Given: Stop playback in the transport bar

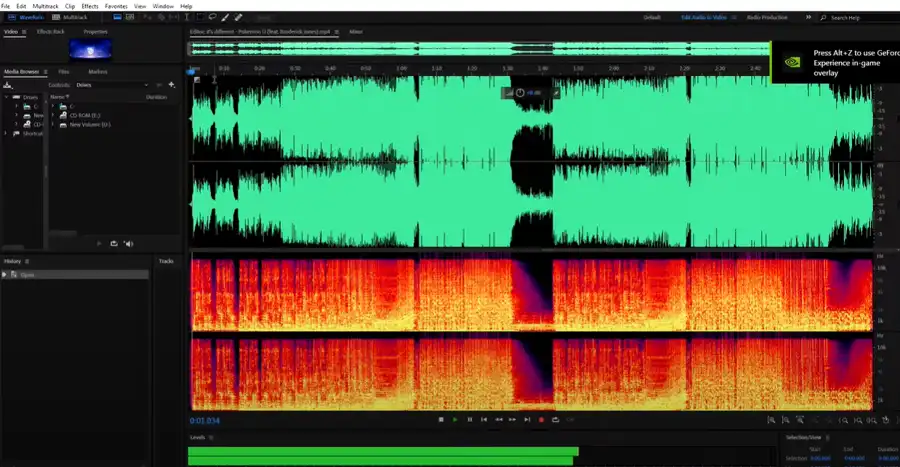Looking at the screenshot, I should click(441, 419).
